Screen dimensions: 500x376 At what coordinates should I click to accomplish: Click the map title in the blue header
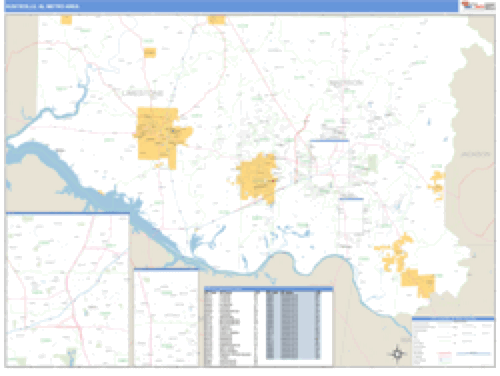point(42,6)
